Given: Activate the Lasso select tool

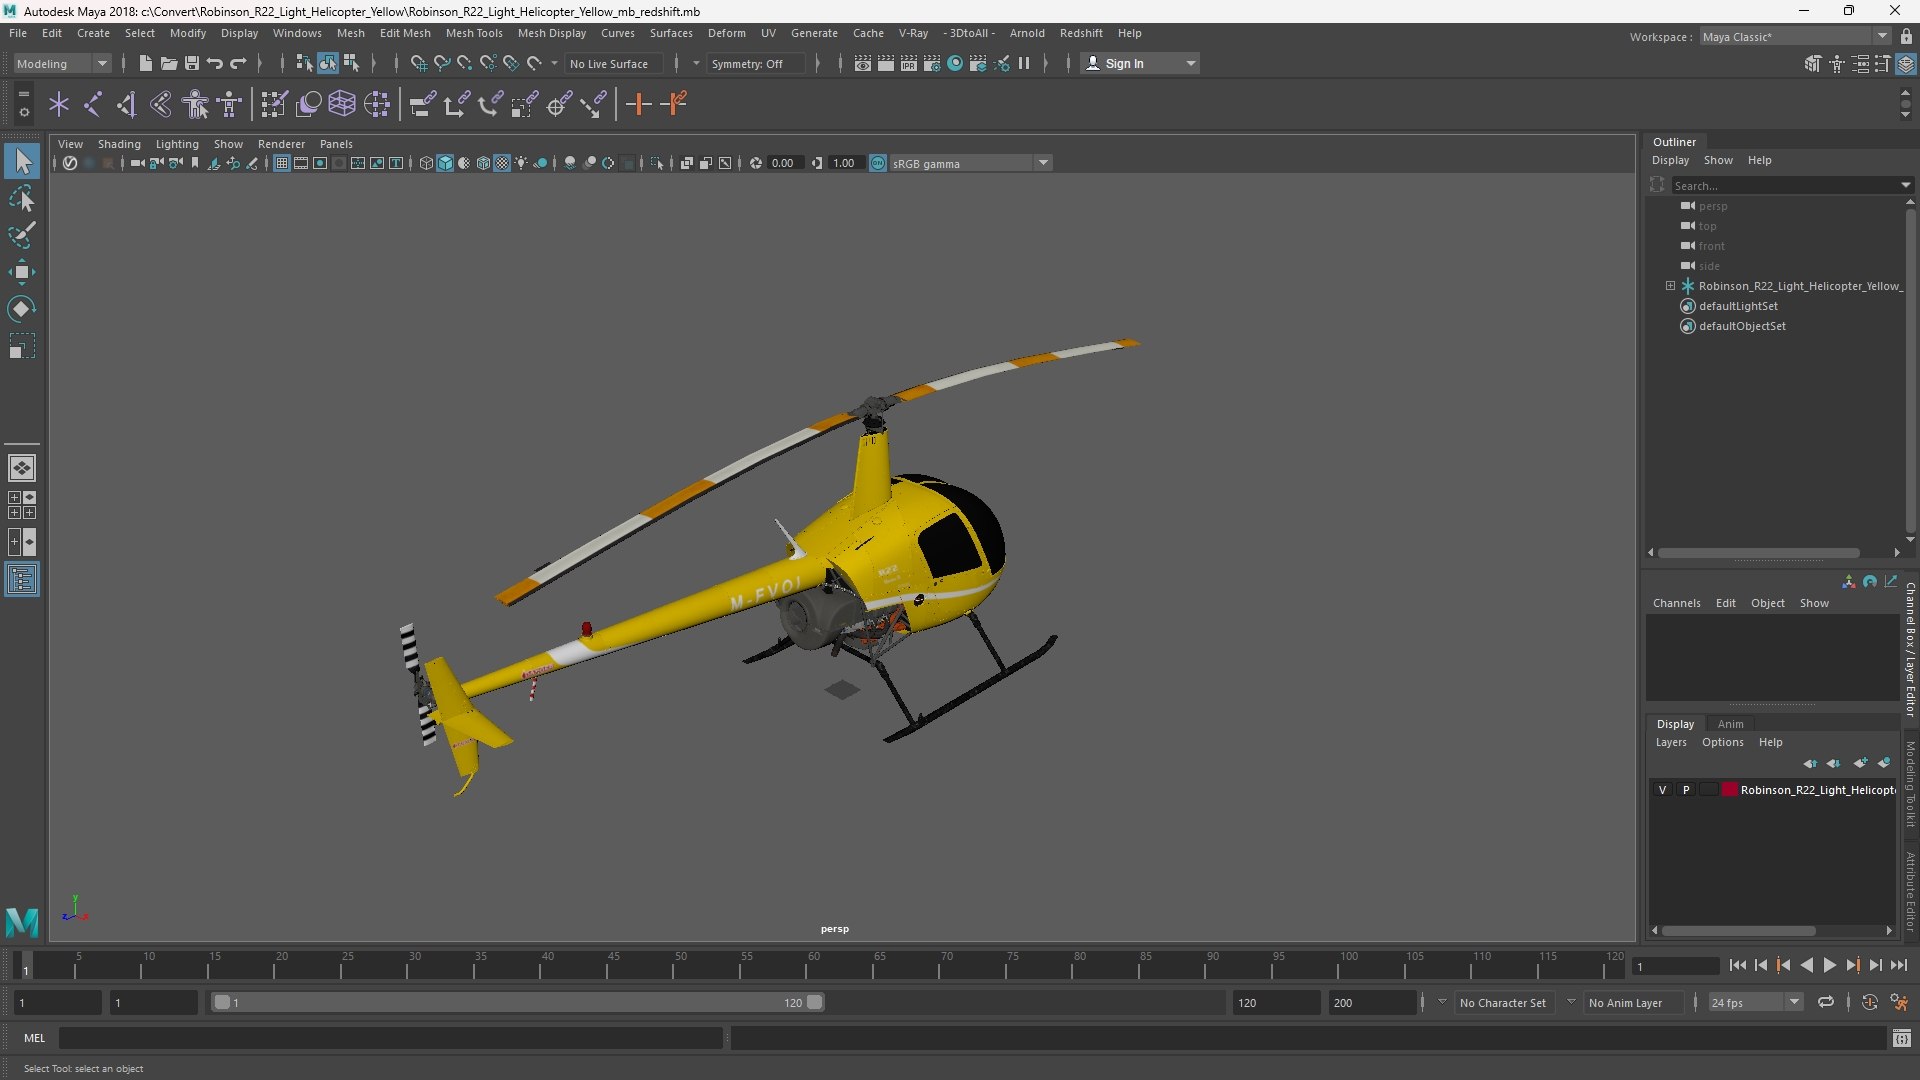Looking at the screenshot, I should tap(22, 198).
